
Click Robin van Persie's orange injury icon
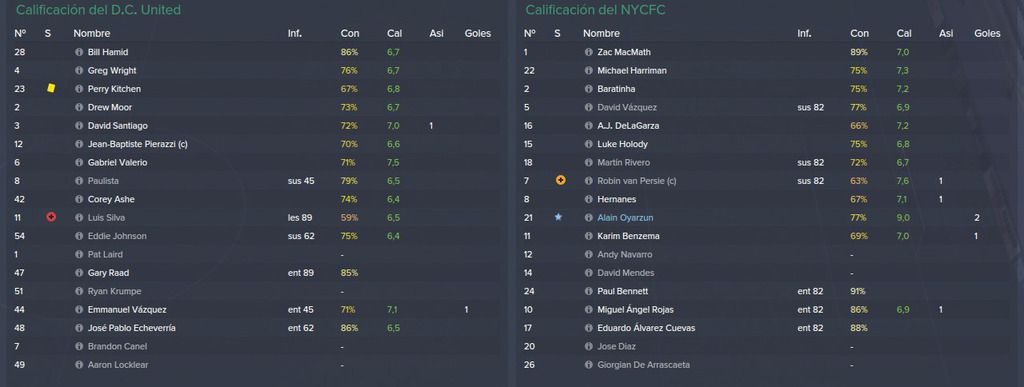tap(560, 180)
